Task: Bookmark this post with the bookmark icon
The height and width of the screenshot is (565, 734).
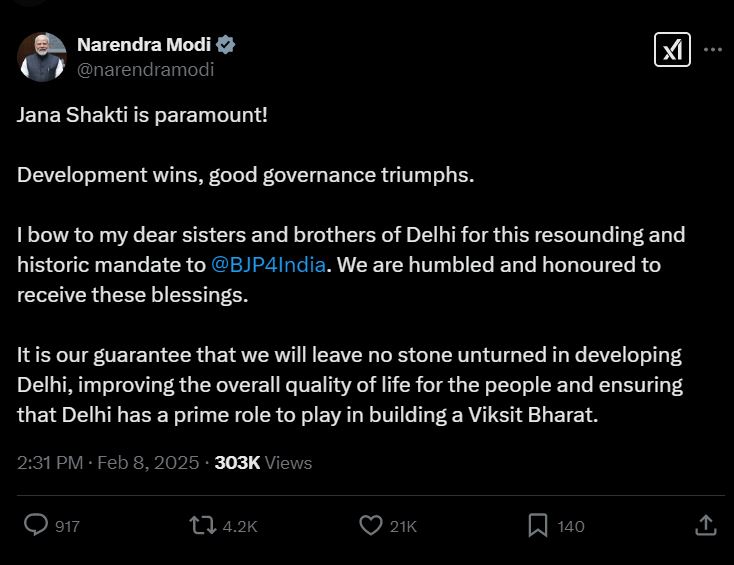Action: click(538, 525)
